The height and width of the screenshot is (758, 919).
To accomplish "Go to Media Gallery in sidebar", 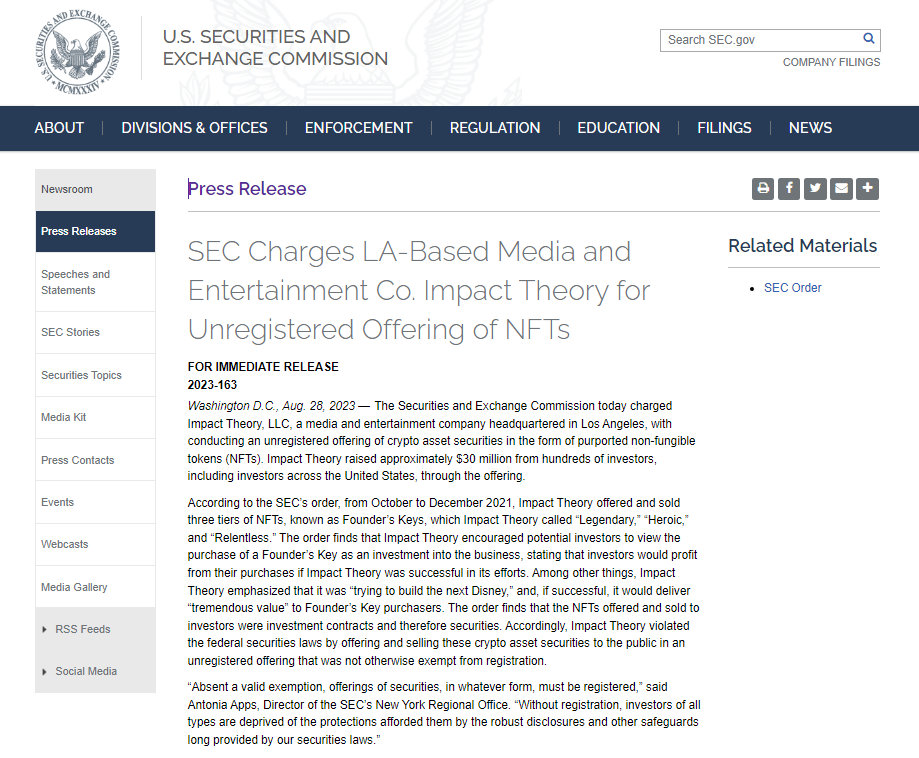I will tap(74, 587).
